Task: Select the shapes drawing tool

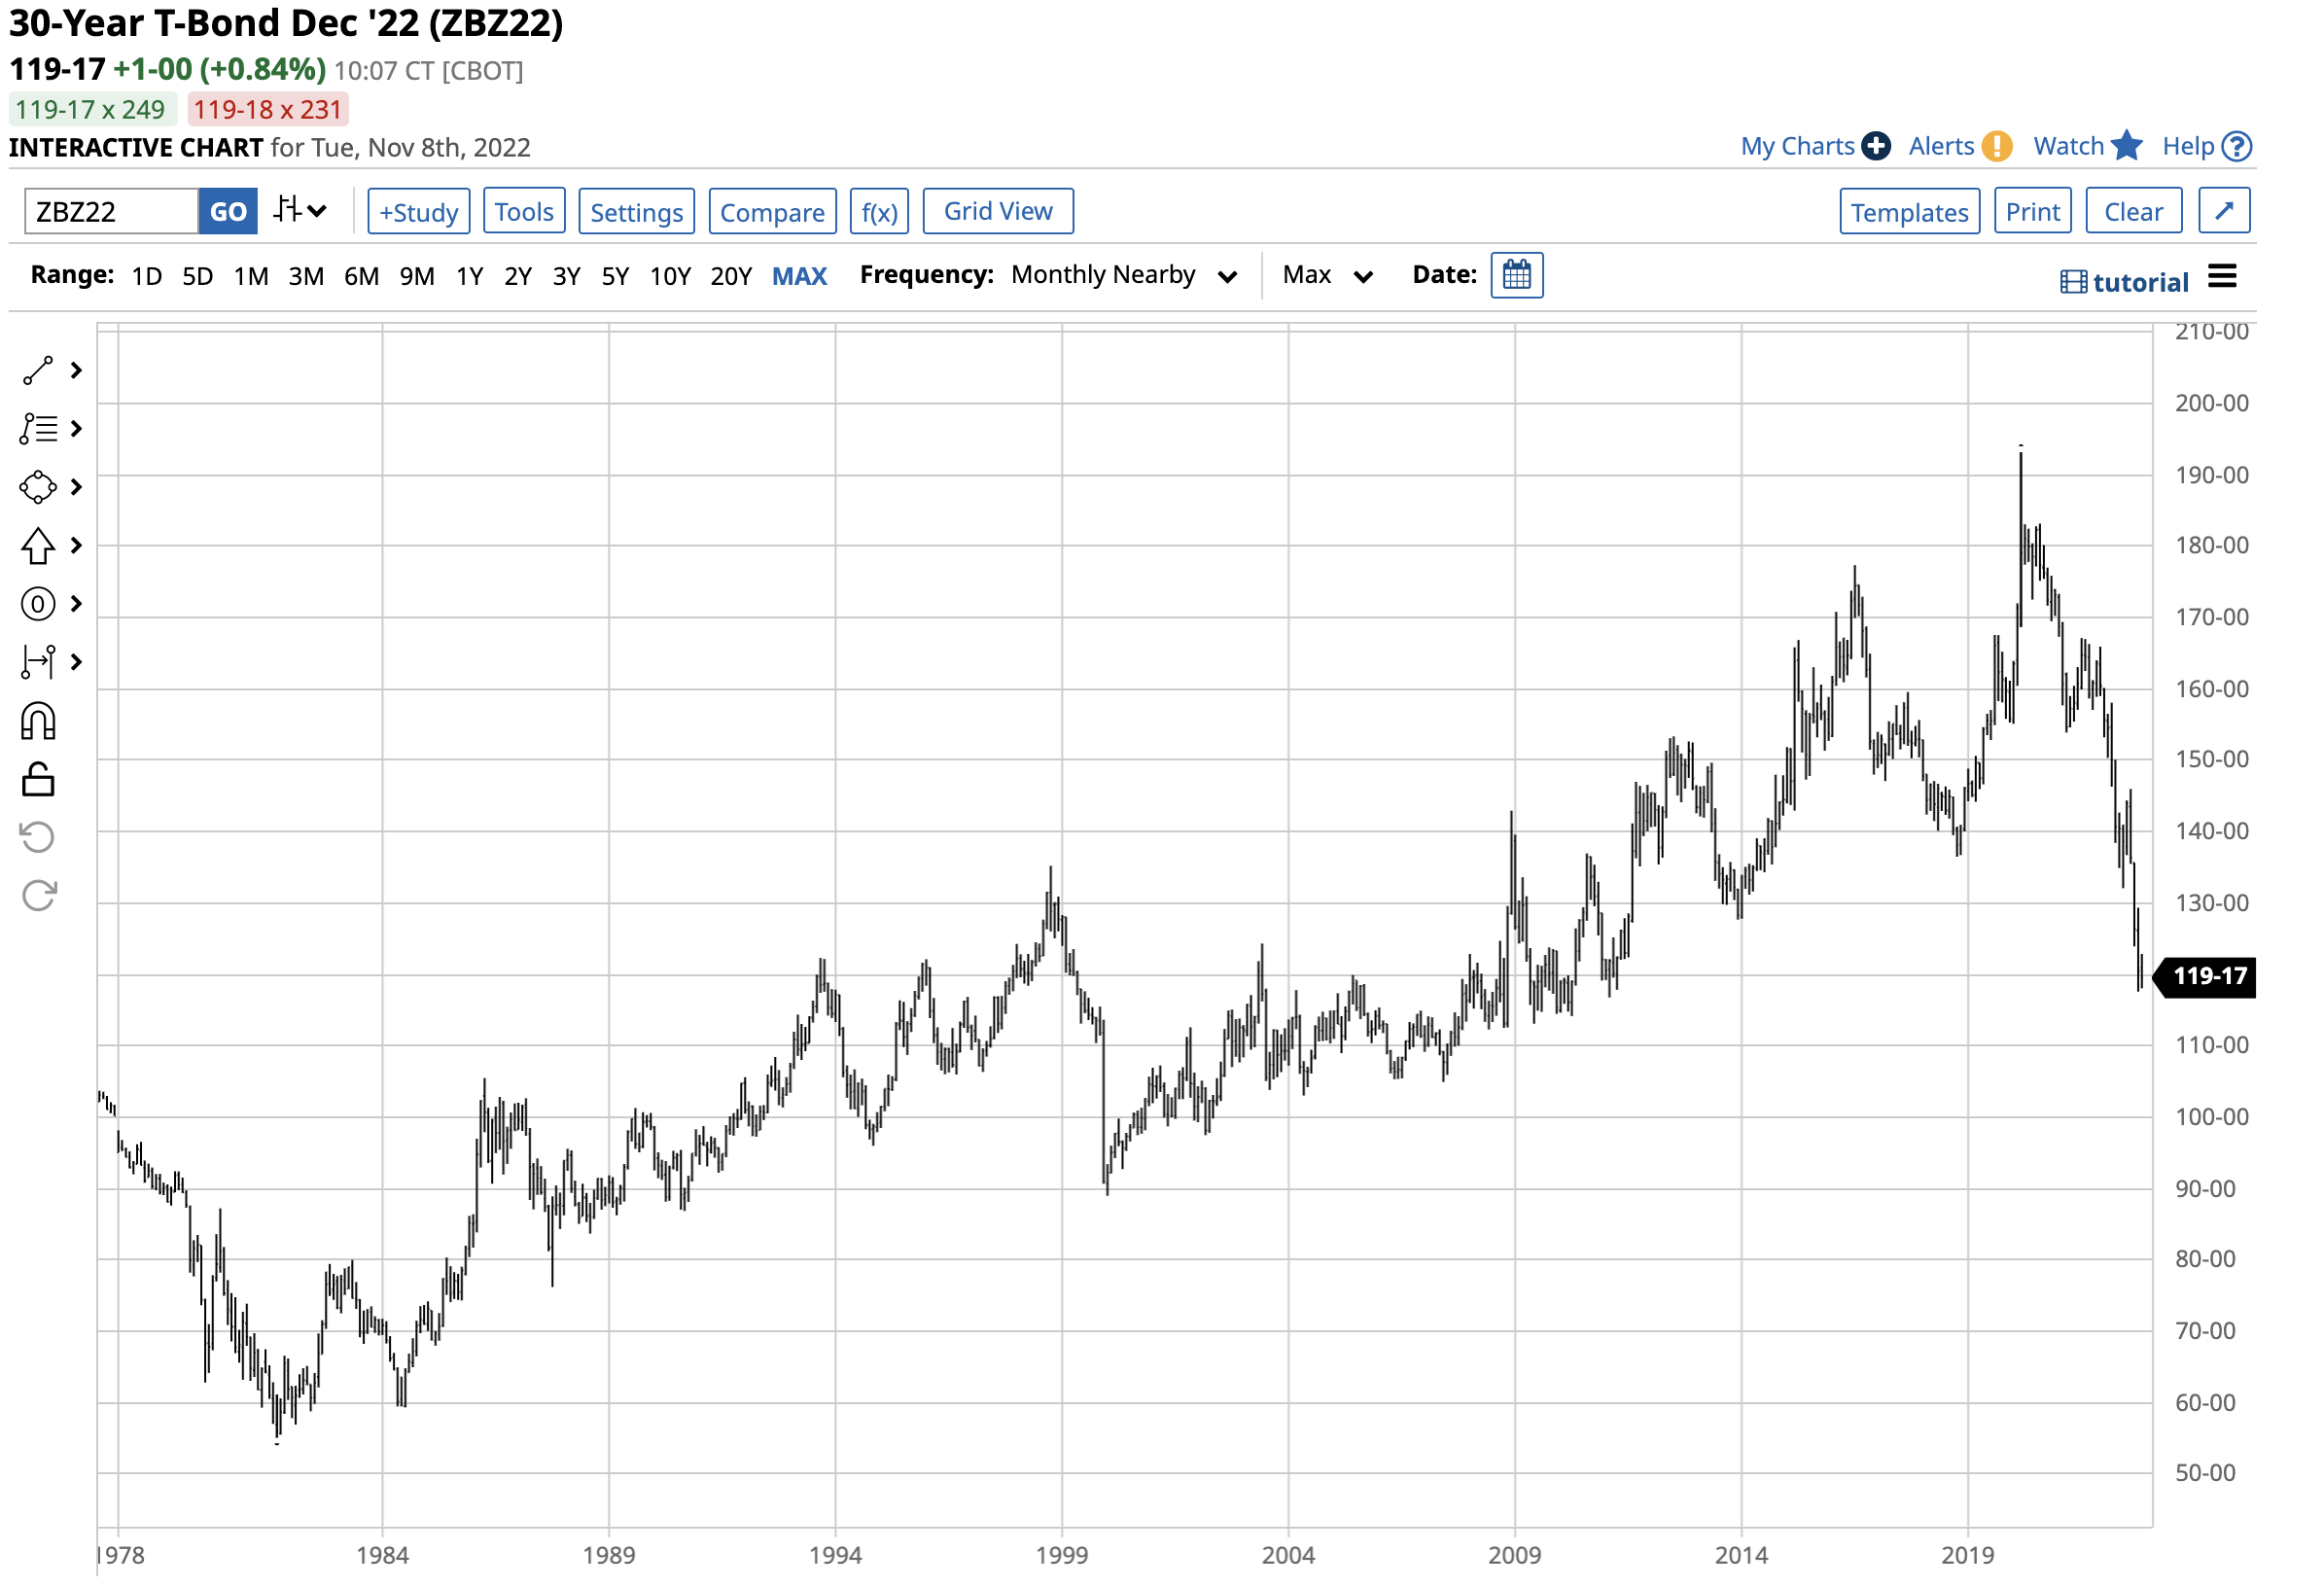Action: point(38,487)
